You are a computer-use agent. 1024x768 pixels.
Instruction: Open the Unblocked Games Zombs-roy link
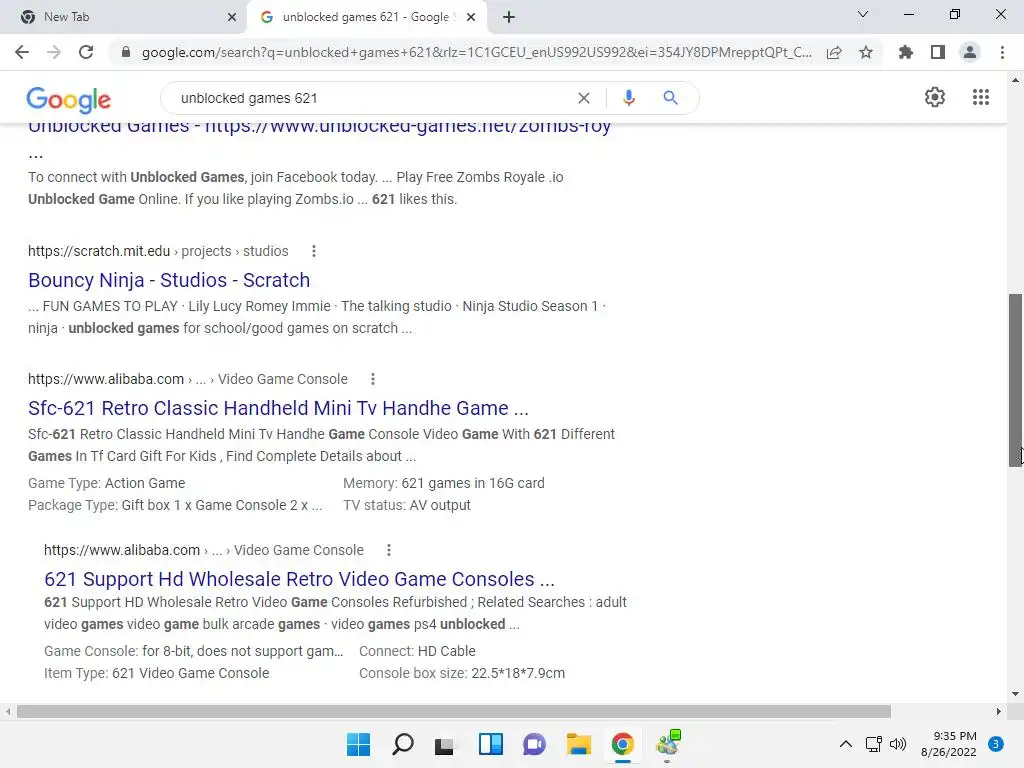pyautogui.click(x=319, y=129)
